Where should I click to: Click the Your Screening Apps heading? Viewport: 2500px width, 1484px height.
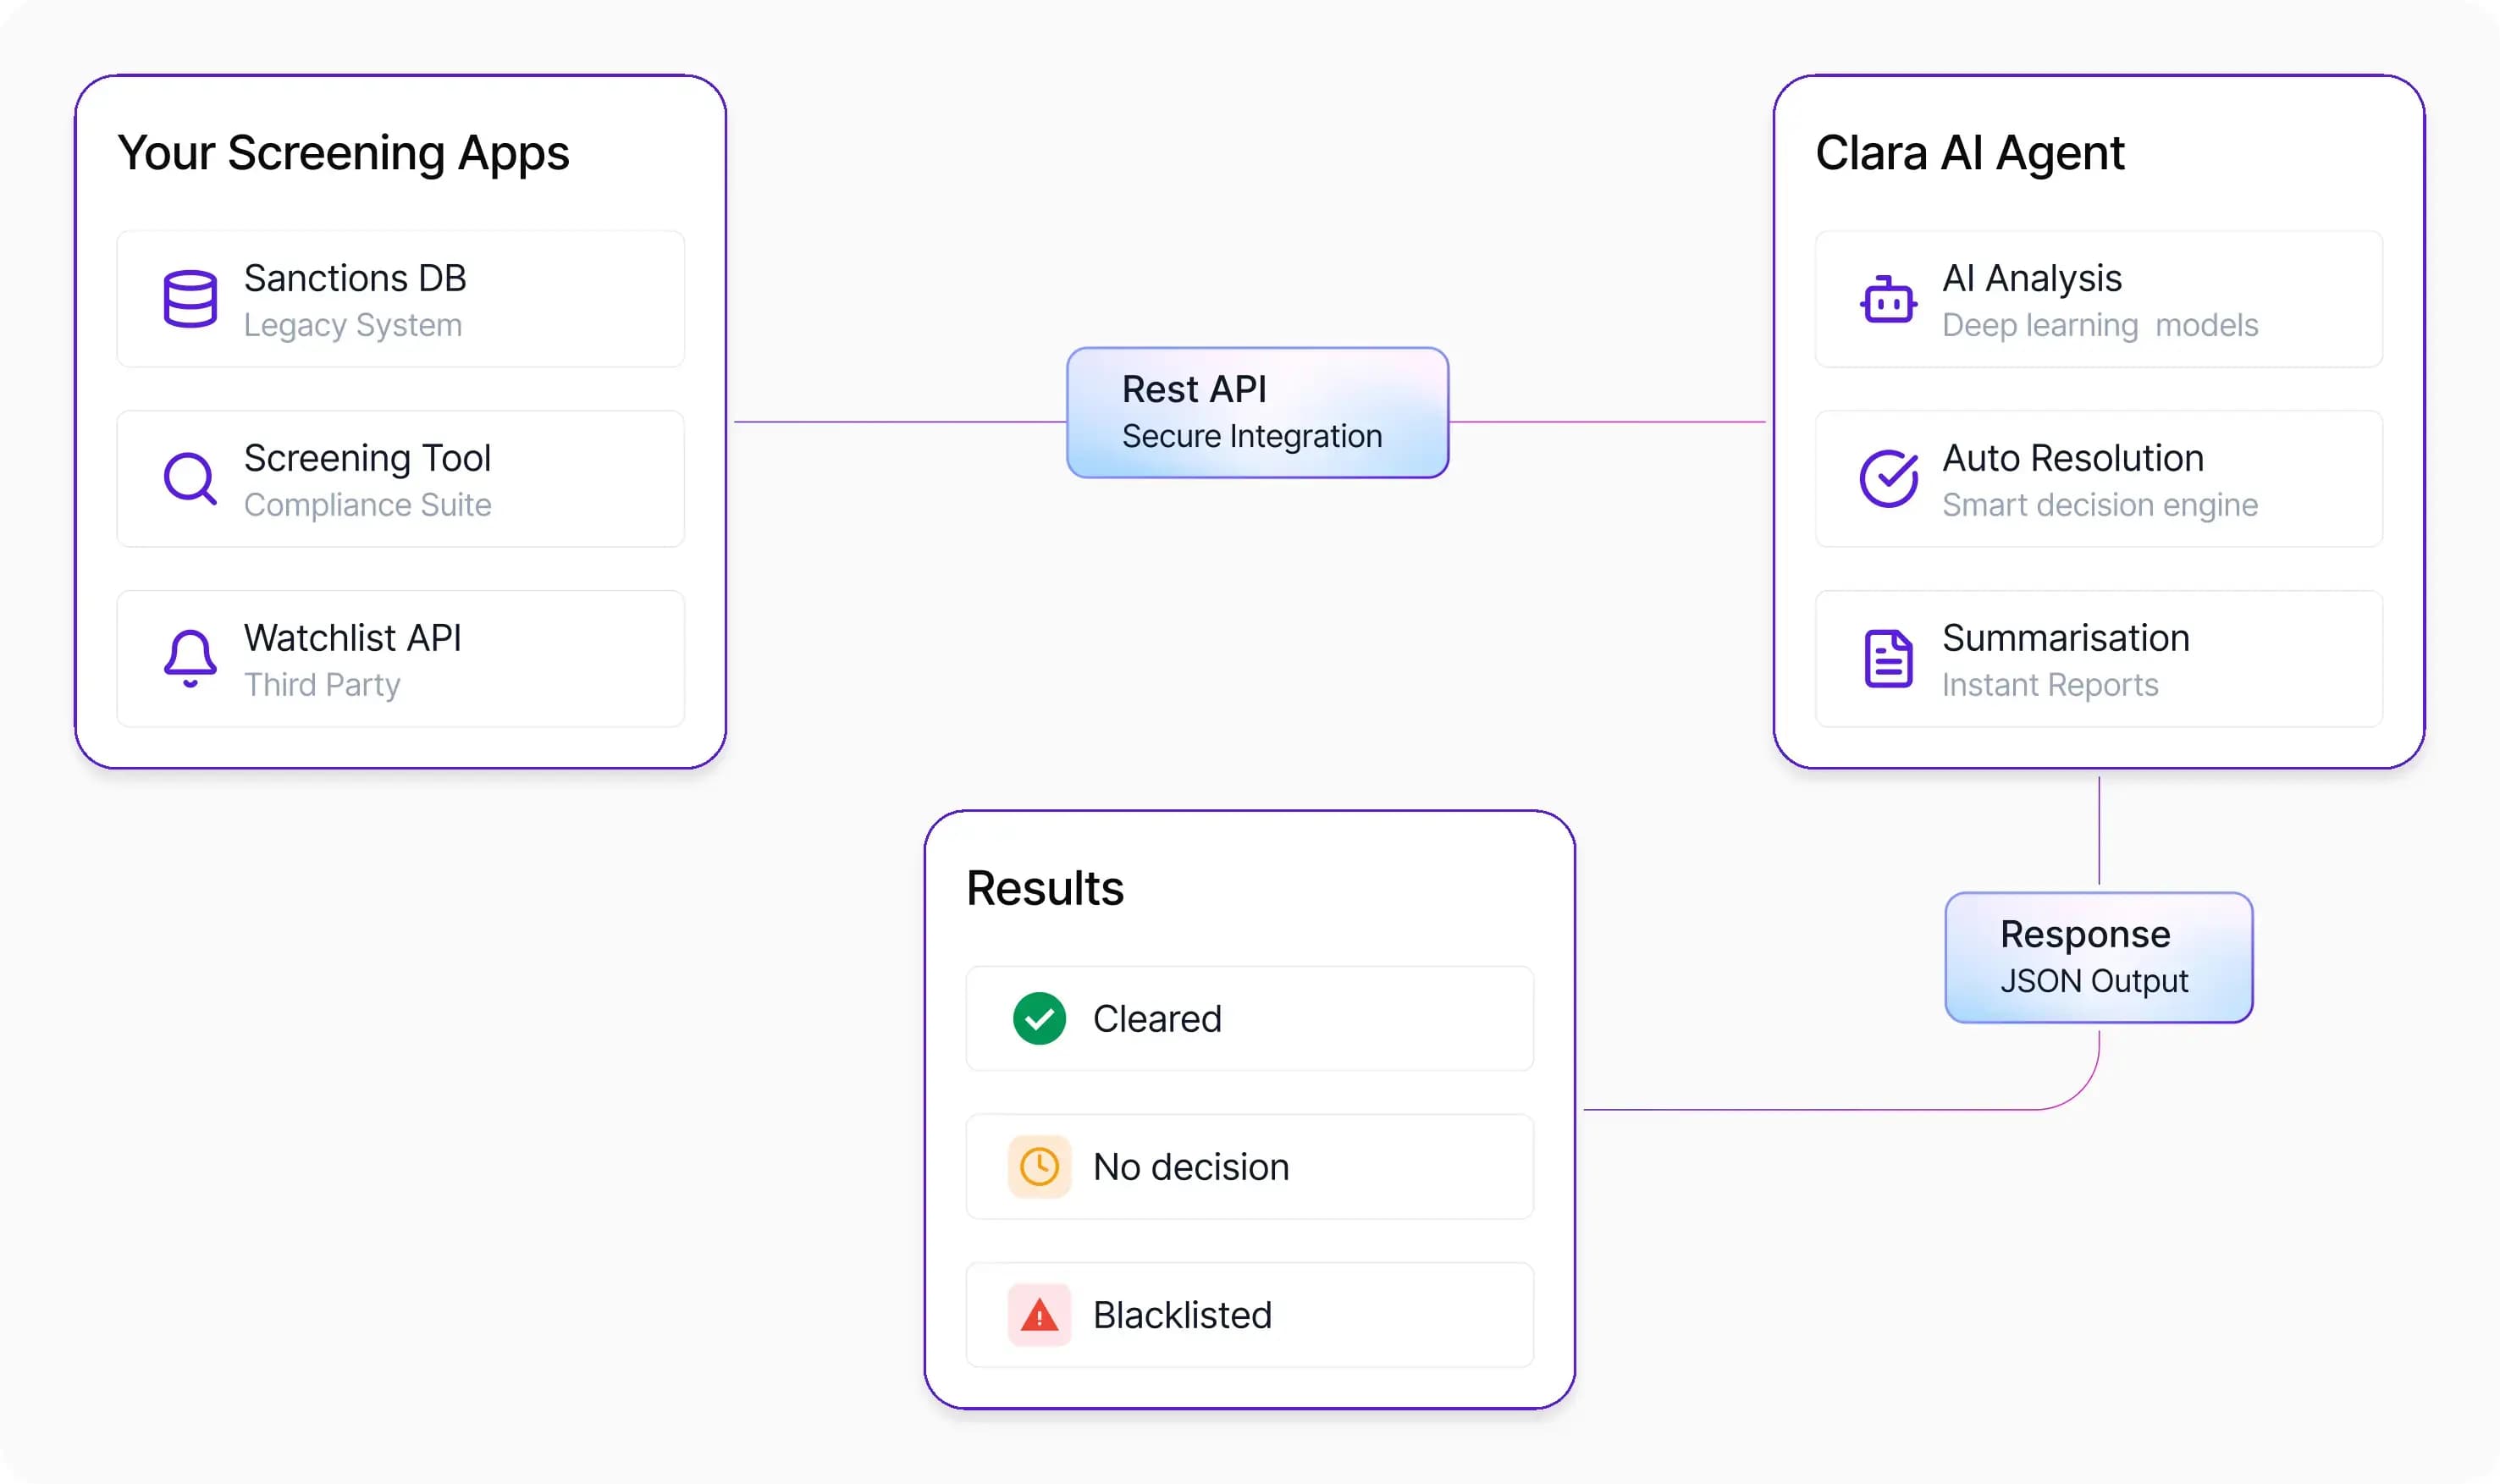pos(343,153)
